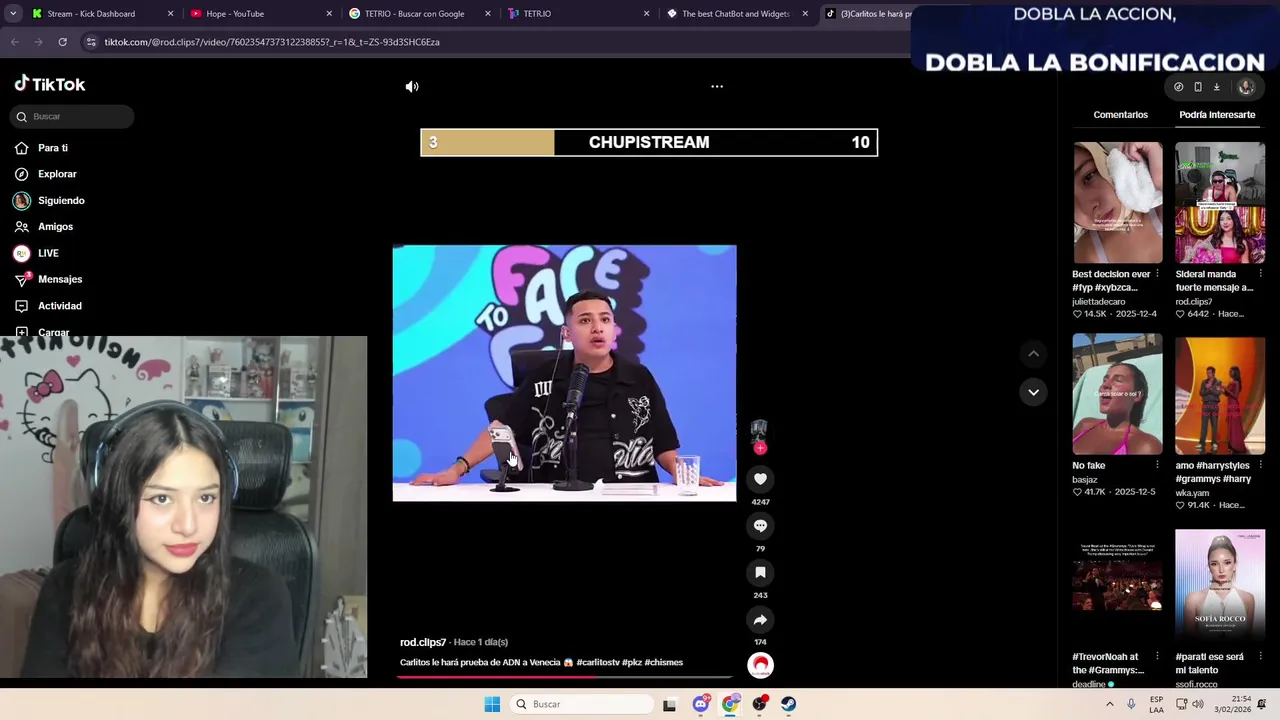Click the wka.yam username
The image size is (1280, 720).
1192,492
